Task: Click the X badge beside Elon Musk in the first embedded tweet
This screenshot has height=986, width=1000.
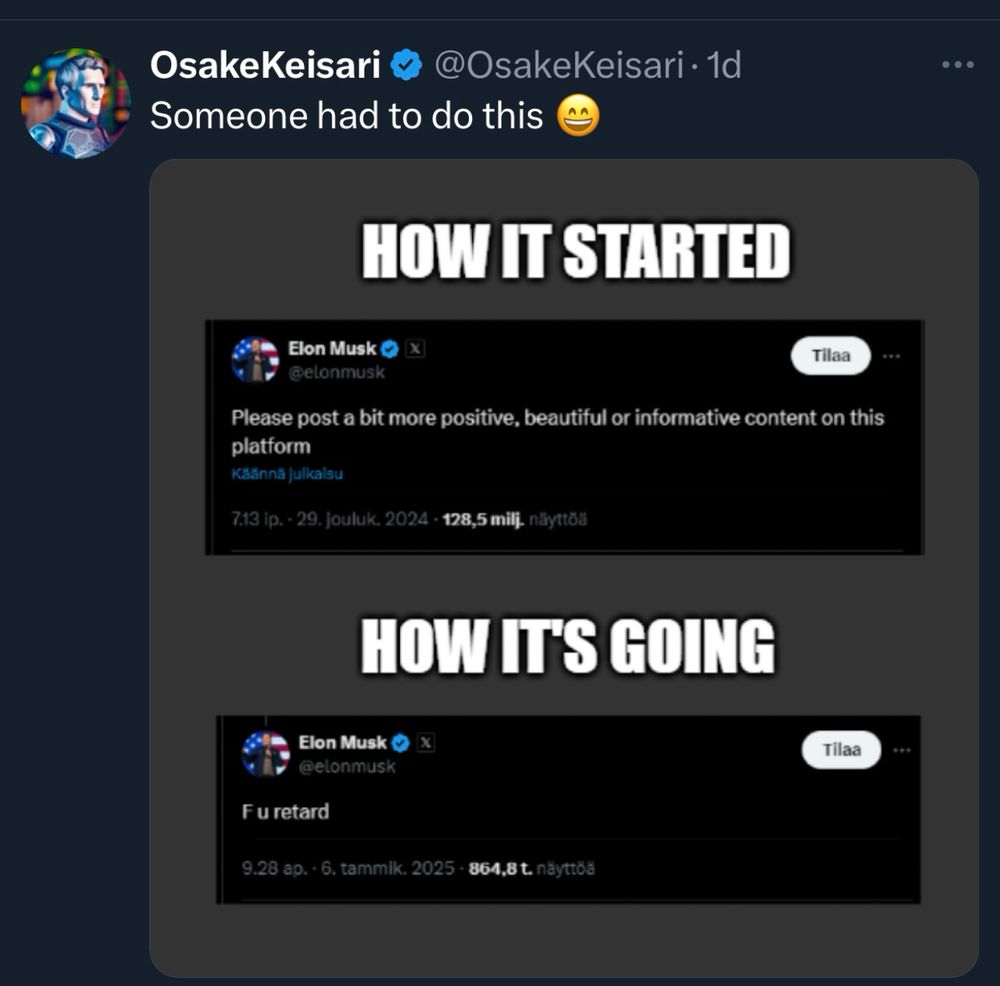Action: pos(417,349)
